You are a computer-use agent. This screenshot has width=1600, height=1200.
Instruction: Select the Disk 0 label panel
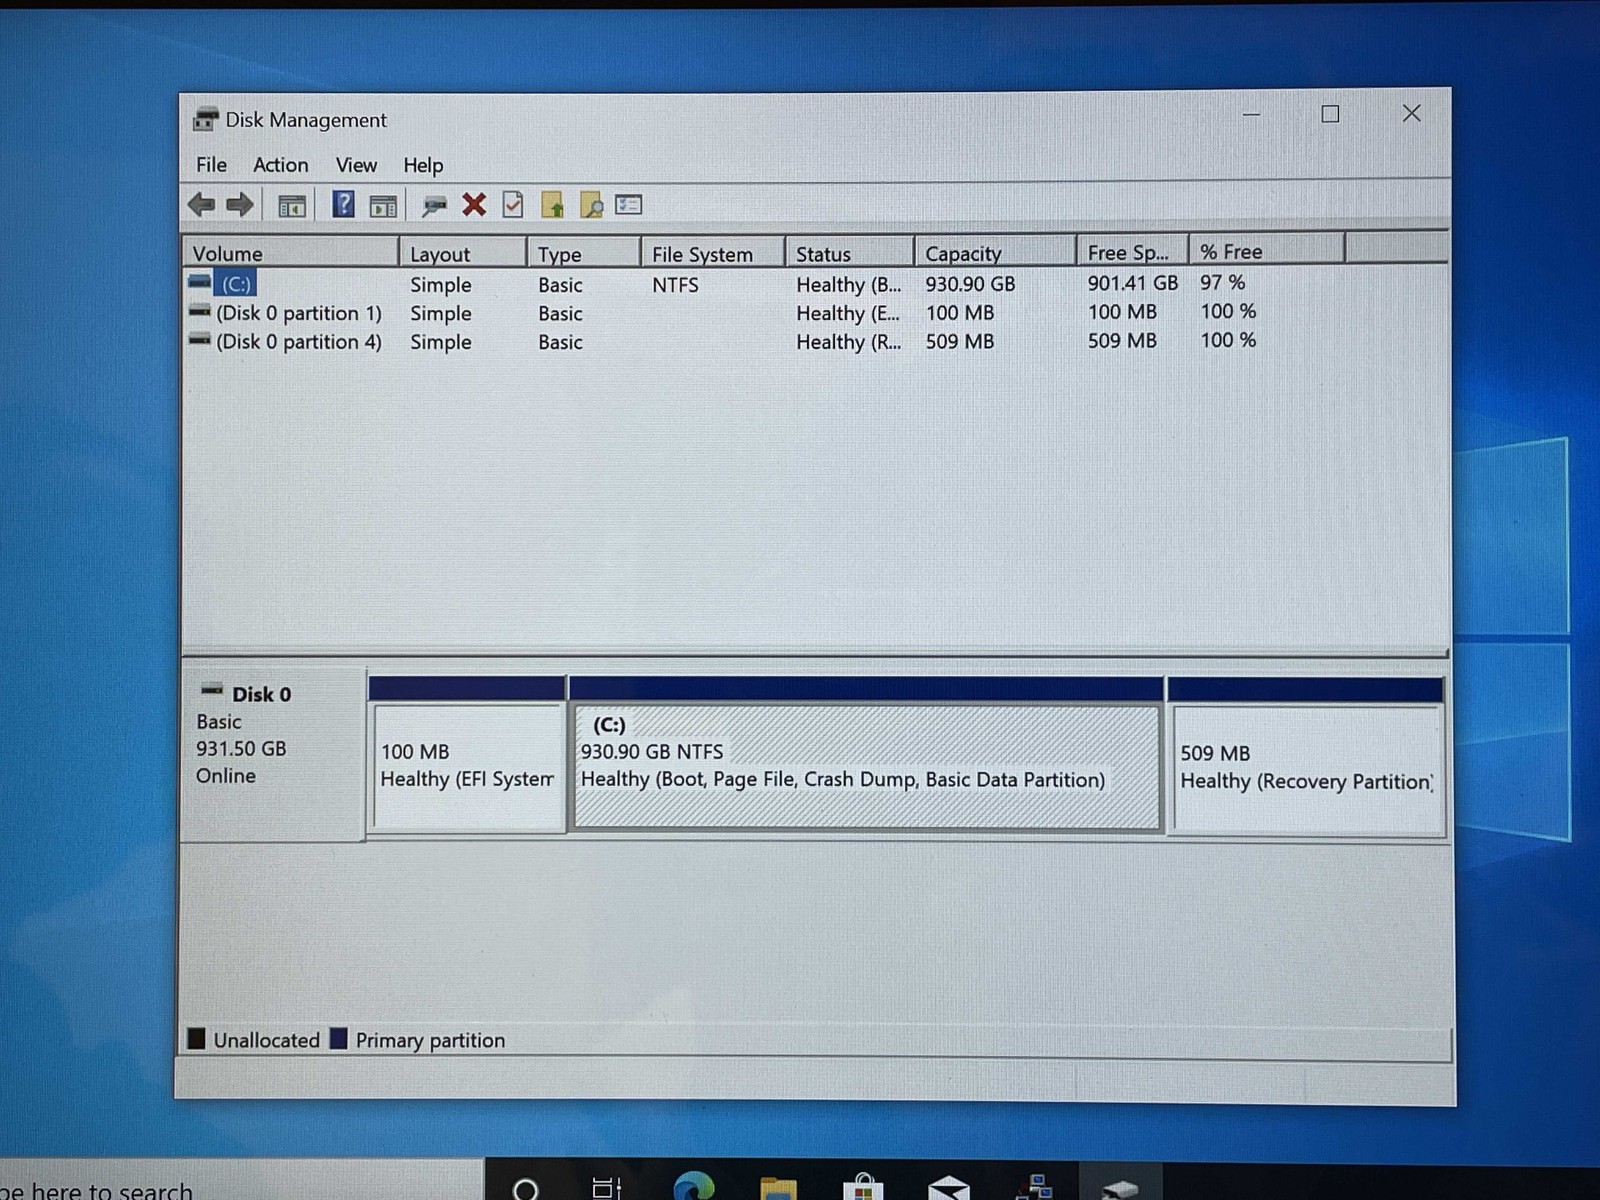[272, 754]
